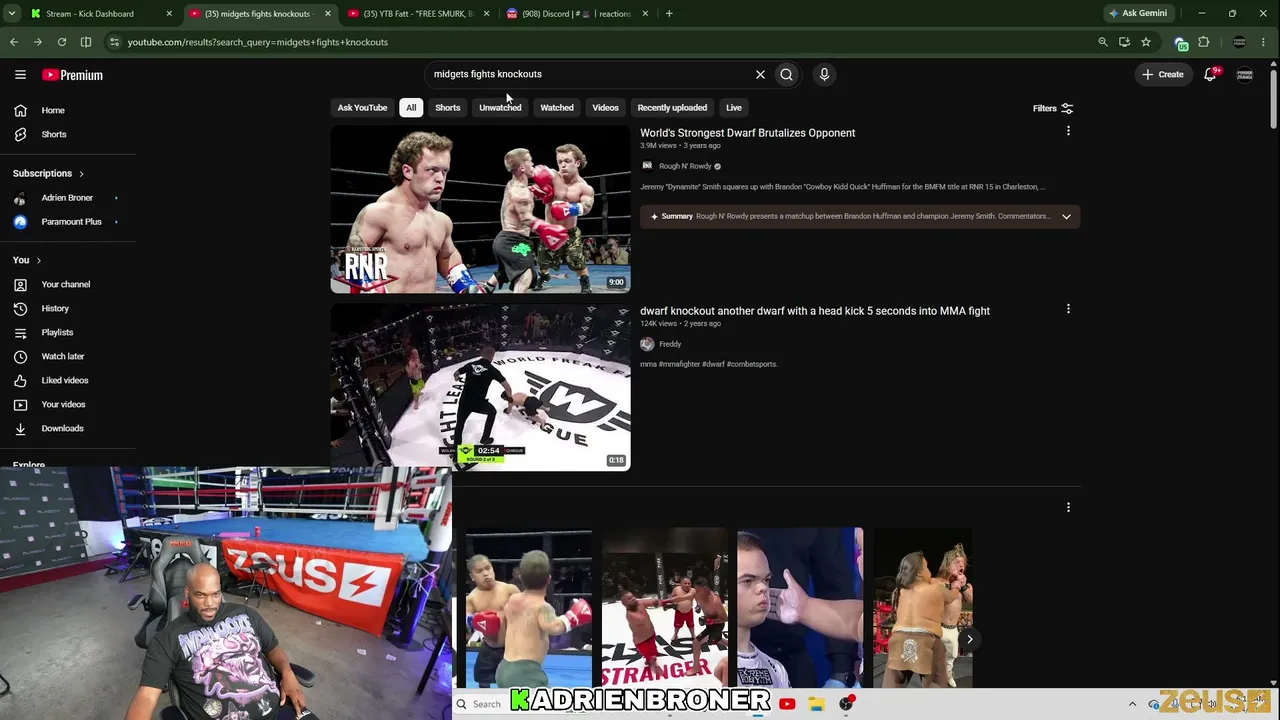Open the account avatar menu
The height and width of the screenshot is (720, 1280).
(1245, 75)
